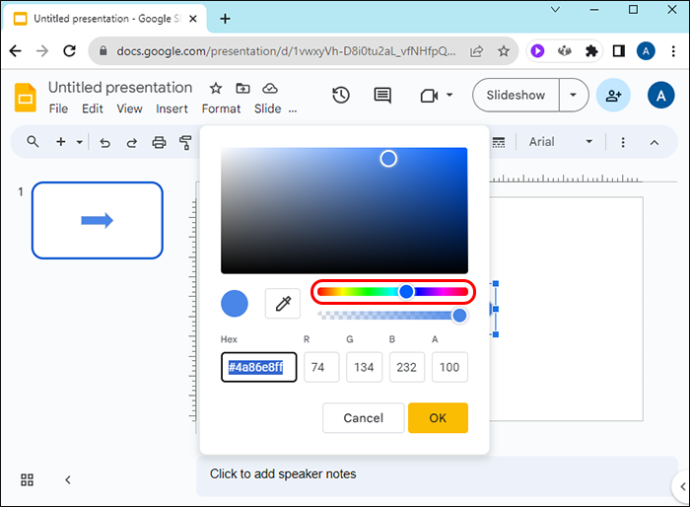The width and height of the screenshot is (690, 507).
Task: Click the Google Slides logo icon
Action: [x=25, y=97]
